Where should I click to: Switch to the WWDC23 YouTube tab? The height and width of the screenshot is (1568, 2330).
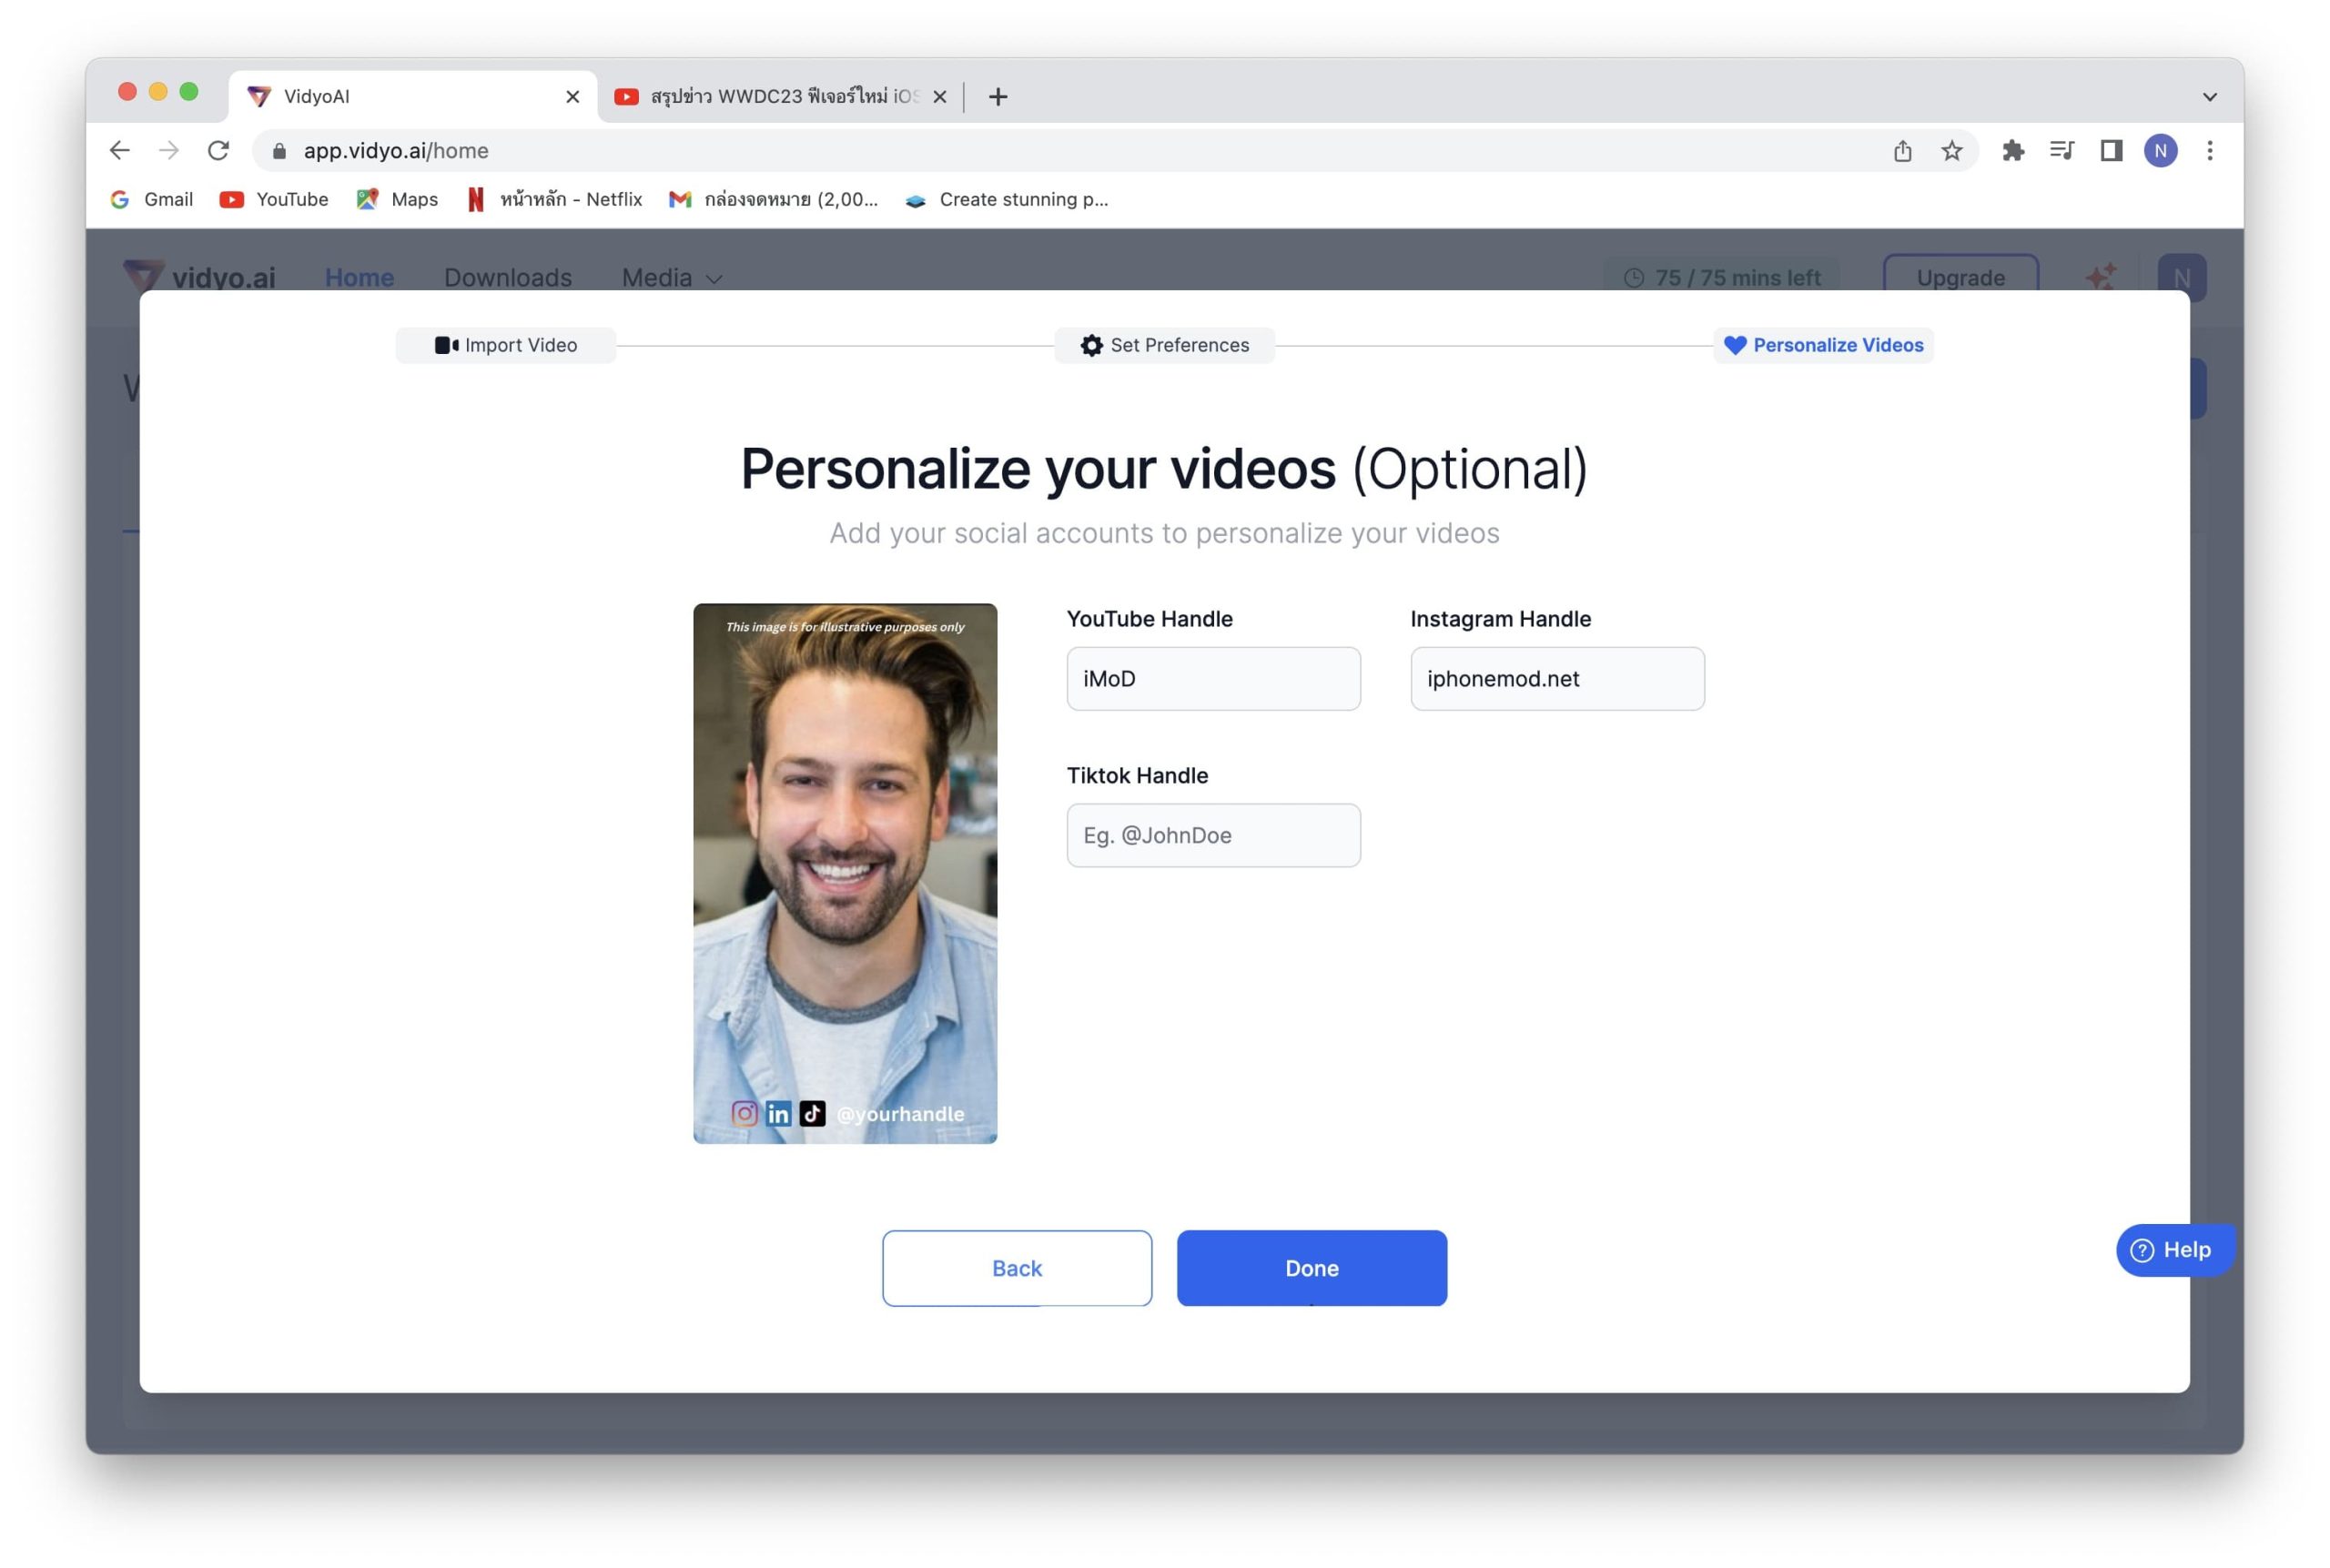point(780,97)
